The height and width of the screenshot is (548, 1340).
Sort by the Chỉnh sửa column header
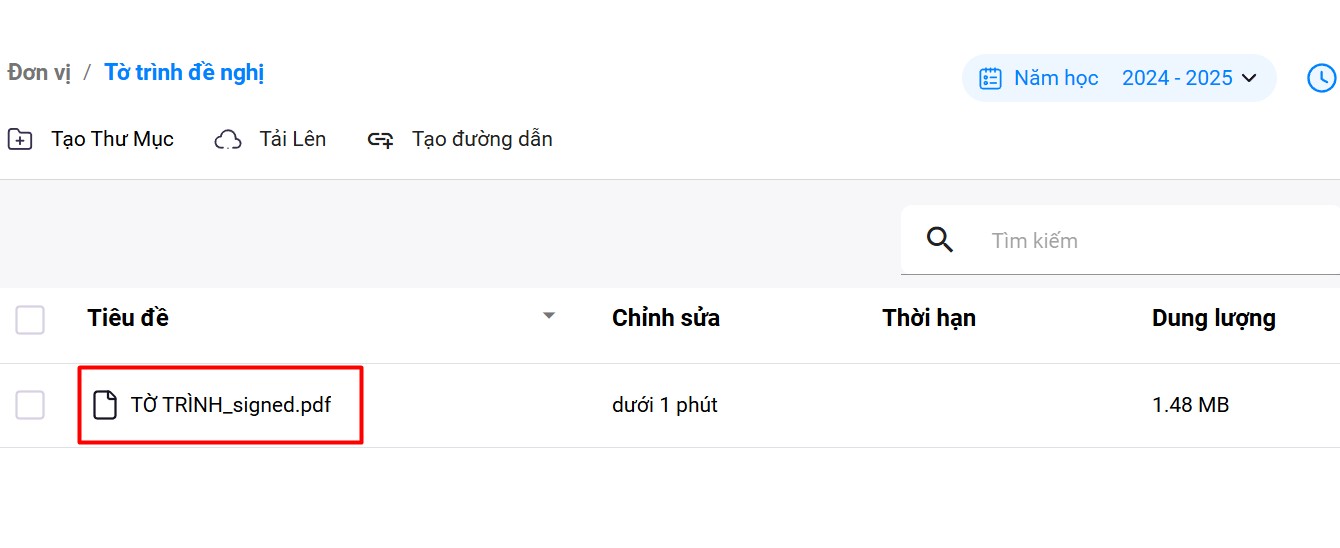pyautogui.click(x=666, y=318)
